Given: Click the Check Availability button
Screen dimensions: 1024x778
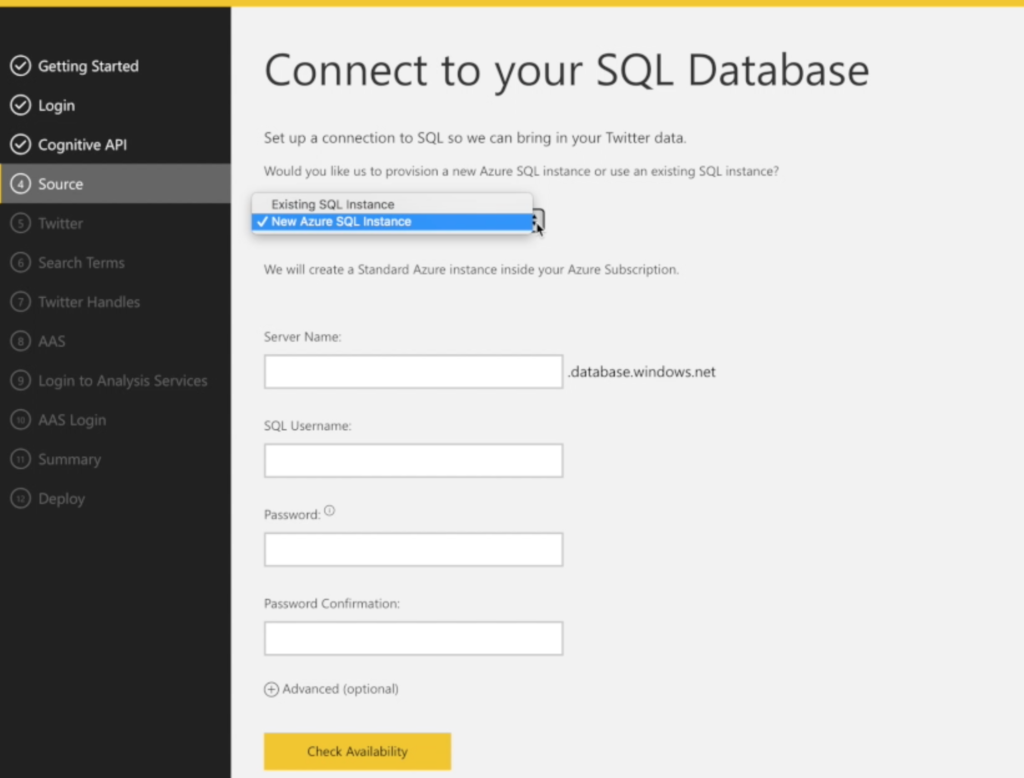Looking at the screenshot, I should coord(357,751).
